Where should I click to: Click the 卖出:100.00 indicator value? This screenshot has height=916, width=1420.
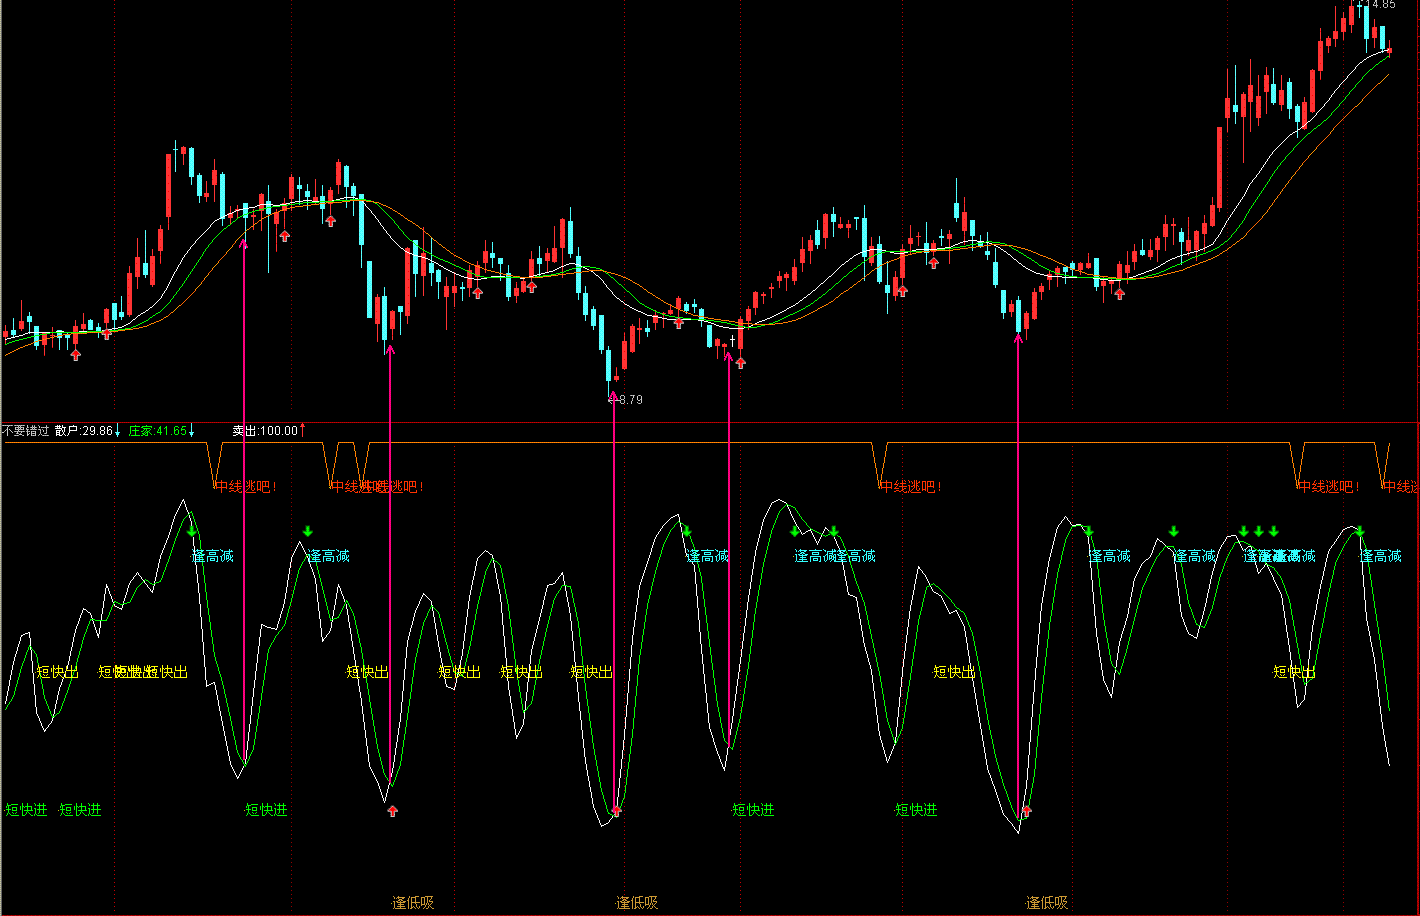(265, 431)
